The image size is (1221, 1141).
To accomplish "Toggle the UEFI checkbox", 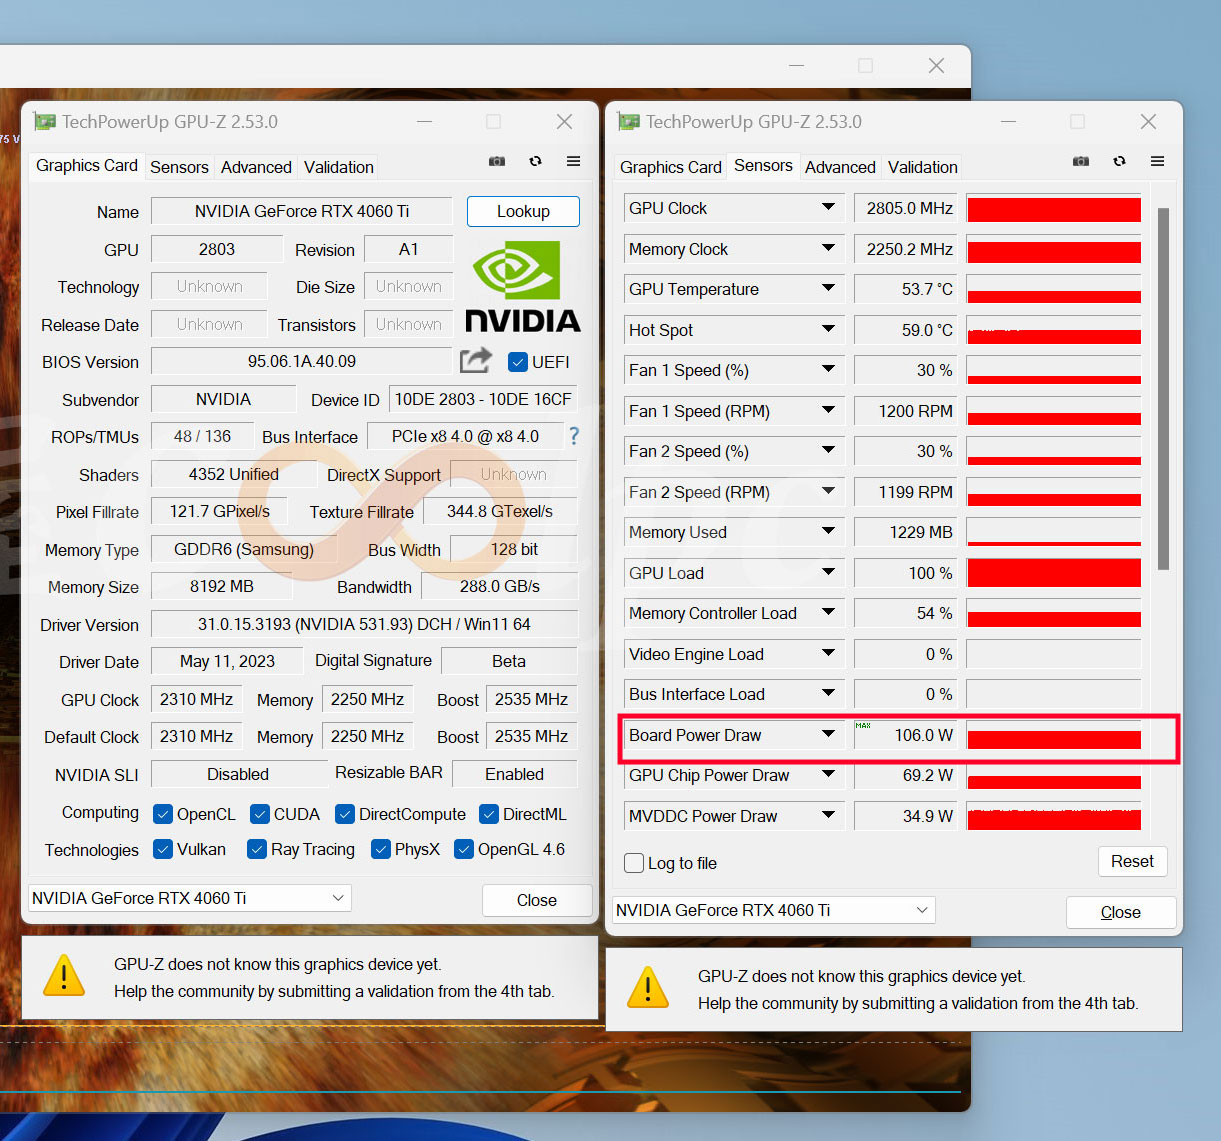I will click(517, 362).
